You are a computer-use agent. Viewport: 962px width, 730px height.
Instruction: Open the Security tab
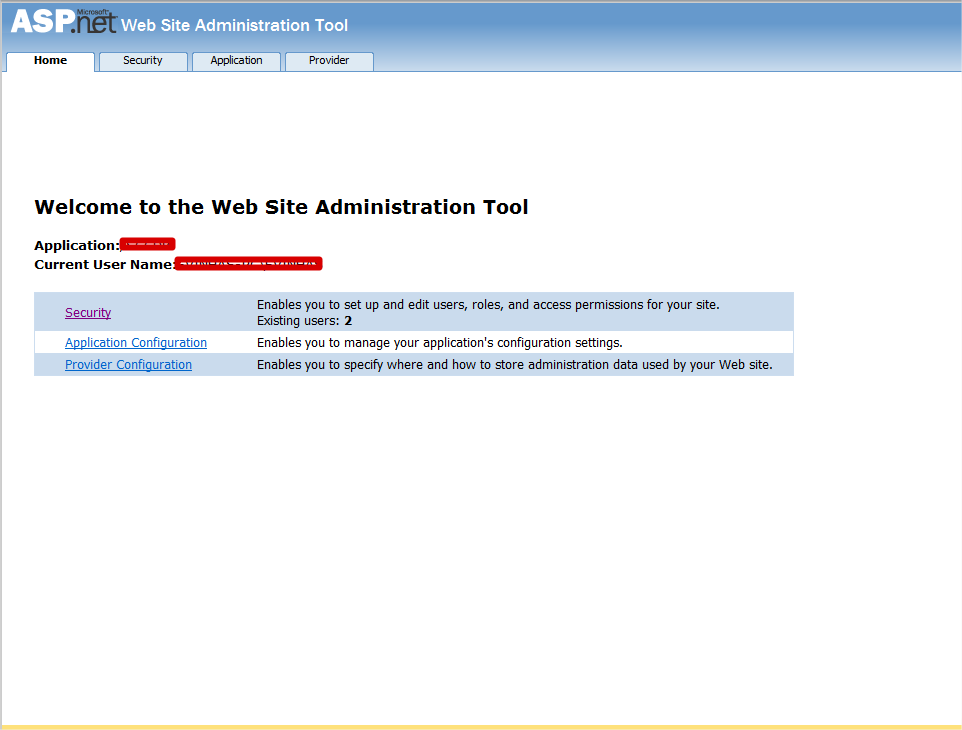(x=143, y=61)
